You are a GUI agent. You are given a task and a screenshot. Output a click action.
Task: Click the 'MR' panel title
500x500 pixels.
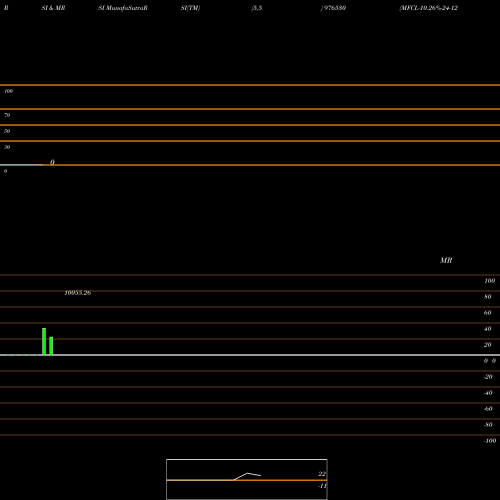446,260
